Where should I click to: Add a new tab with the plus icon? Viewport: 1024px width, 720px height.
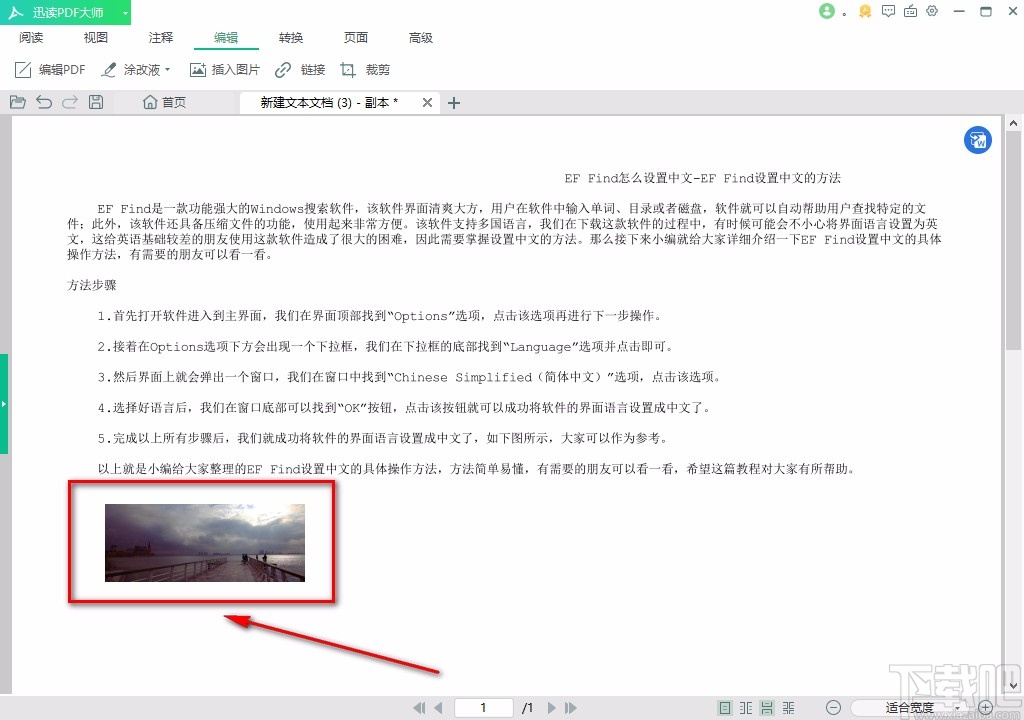(x=454, y=103)
